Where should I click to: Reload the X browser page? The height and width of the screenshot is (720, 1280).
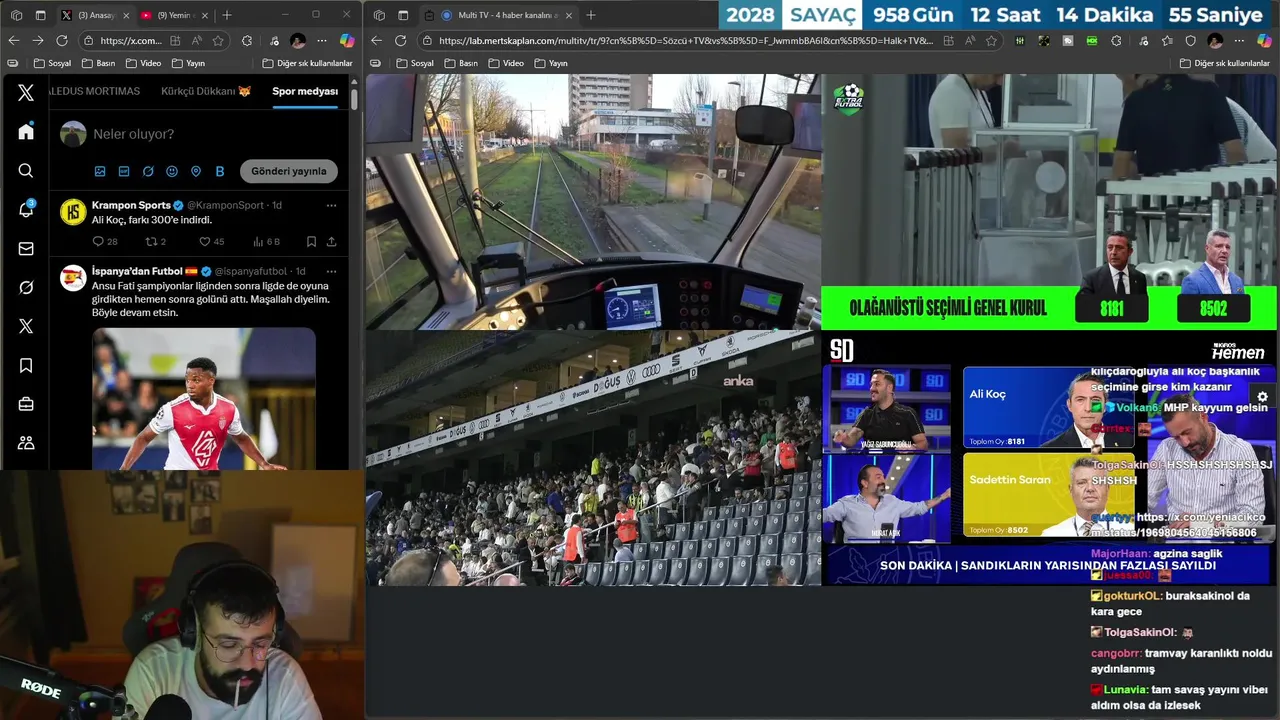tap(62, 40)
